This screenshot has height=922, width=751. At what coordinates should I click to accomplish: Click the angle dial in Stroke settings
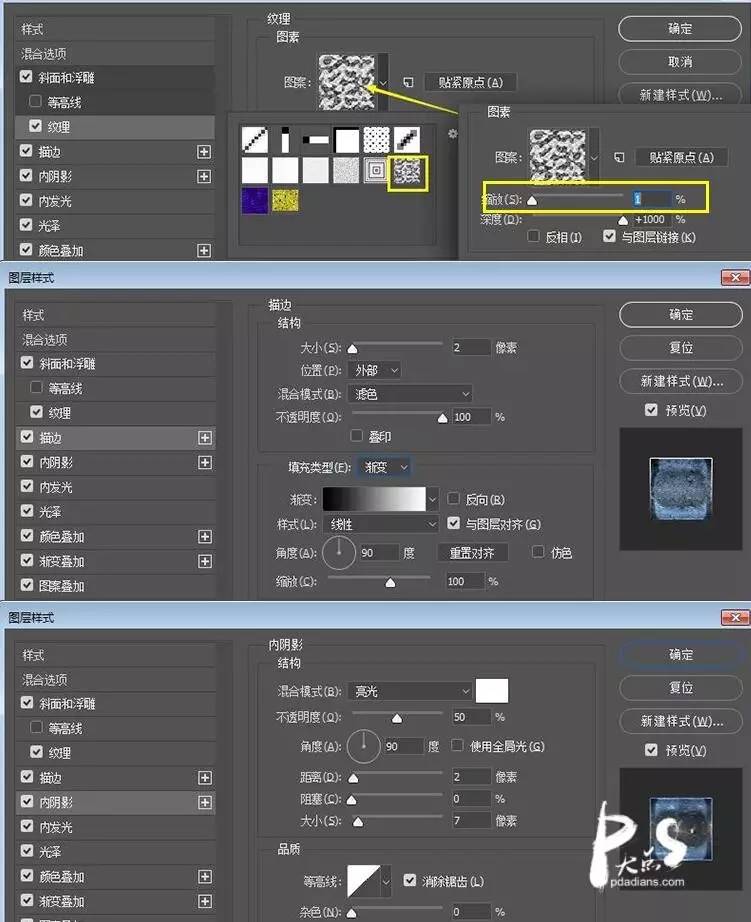click(340, 552)
